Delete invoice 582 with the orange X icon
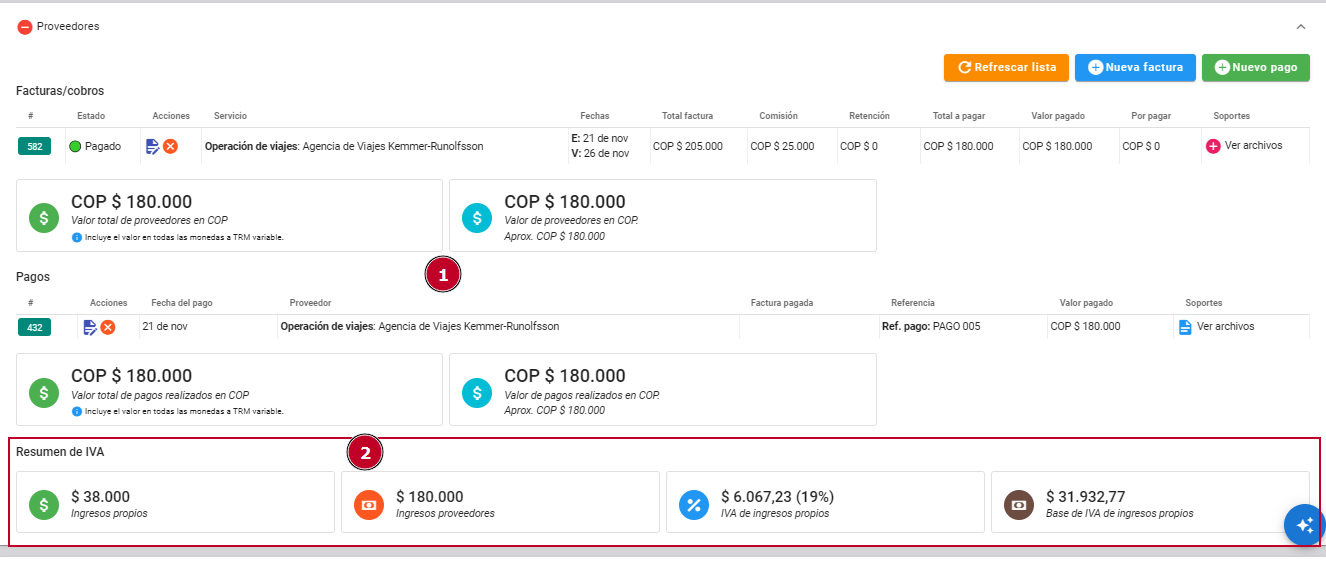 click(x=170, y=146)
